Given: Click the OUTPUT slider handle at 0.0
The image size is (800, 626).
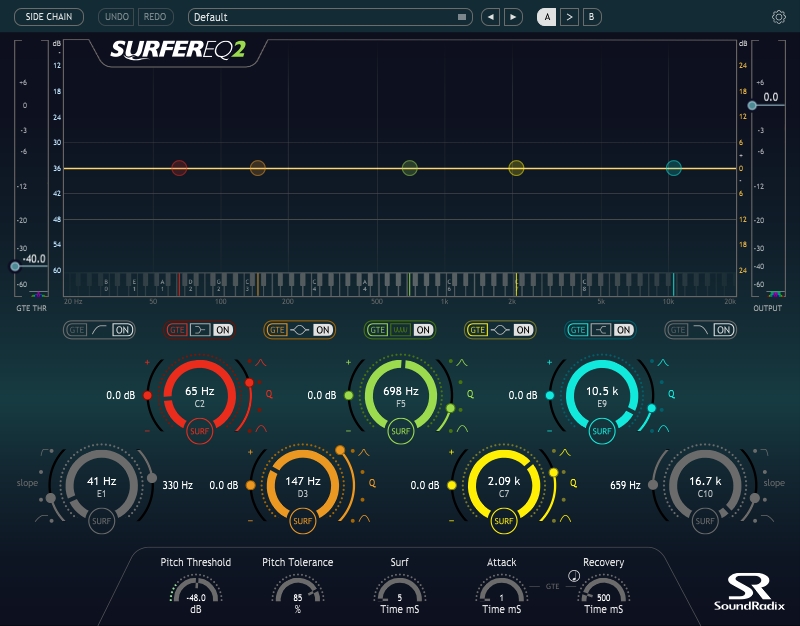Looking at the screenshot, I should [x=752, y=106].
